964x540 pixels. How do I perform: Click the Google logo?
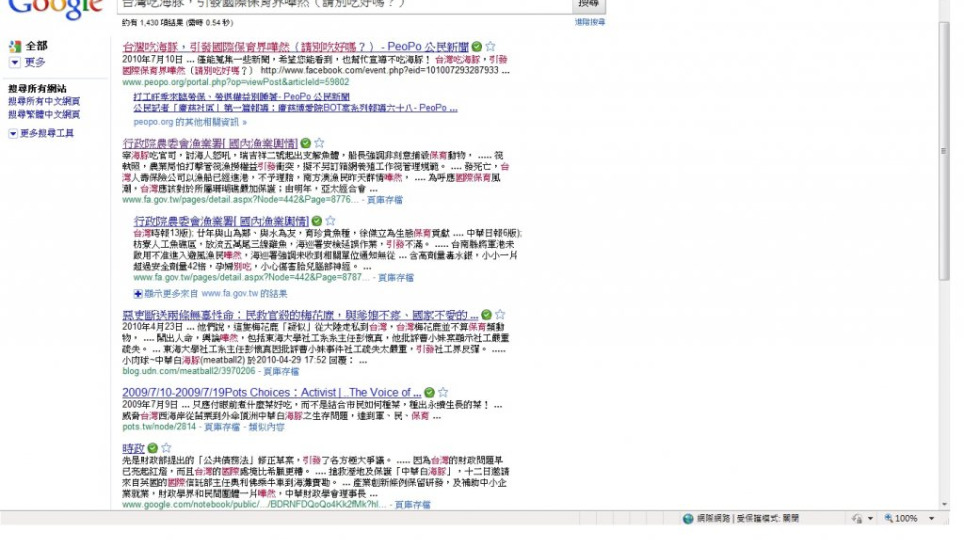(55, 8)
